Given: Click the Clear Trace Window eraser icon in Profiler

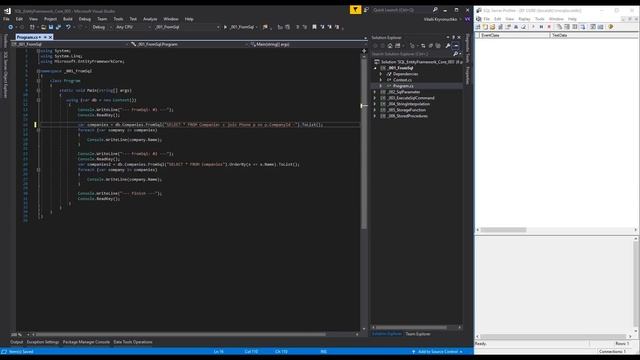Looking at the screenshot, I should 524,27.
